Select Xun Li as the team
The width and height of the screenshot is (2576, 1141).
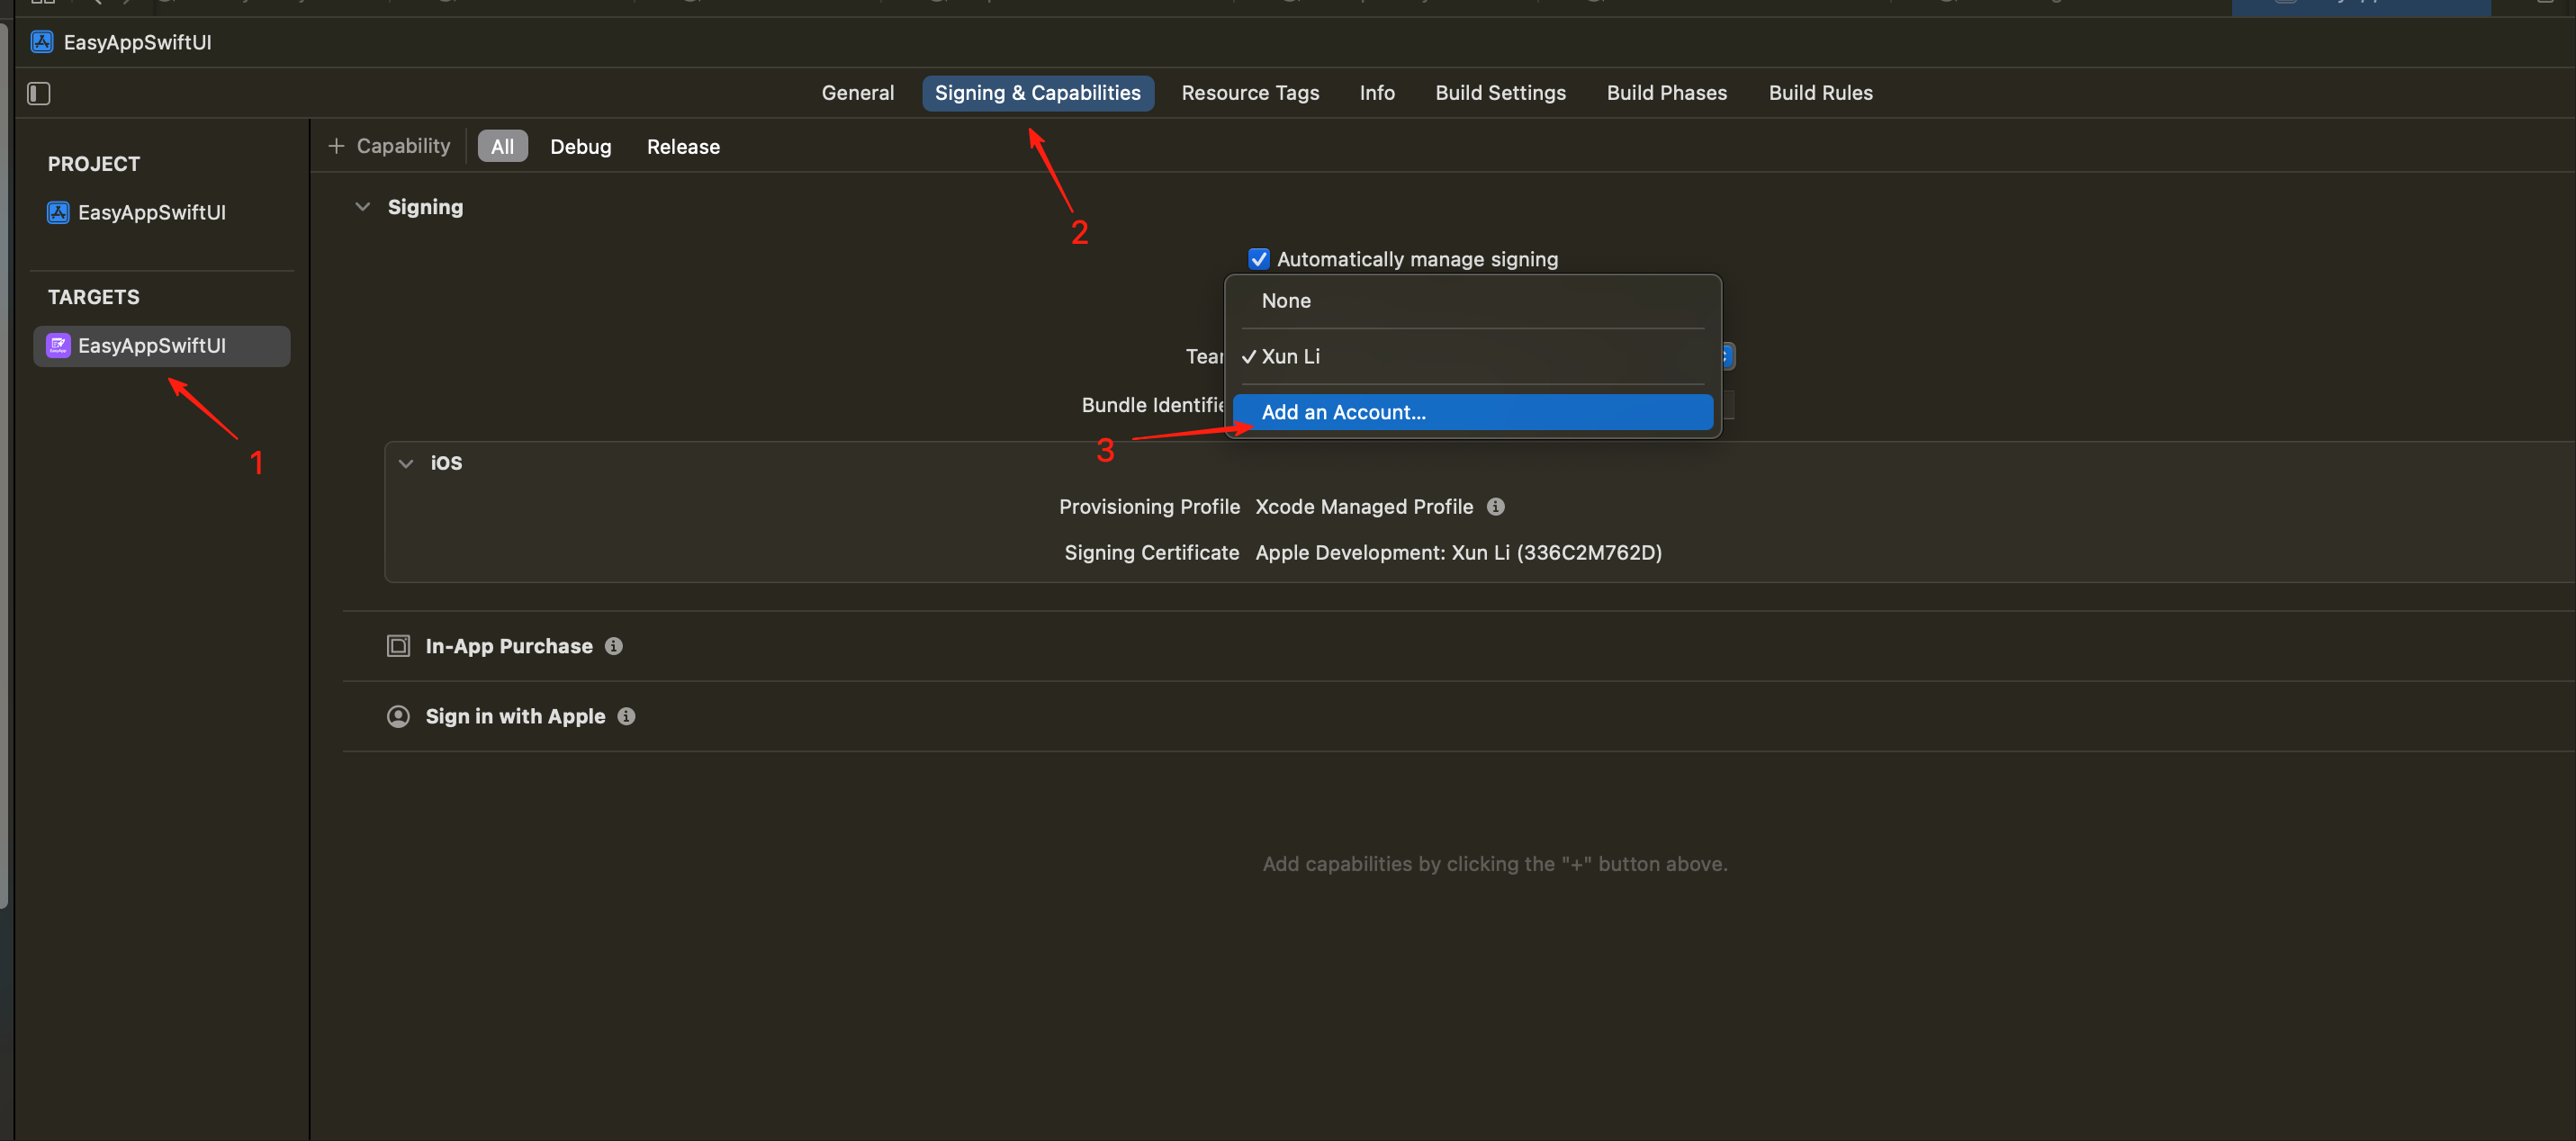tap(1290, 356)
